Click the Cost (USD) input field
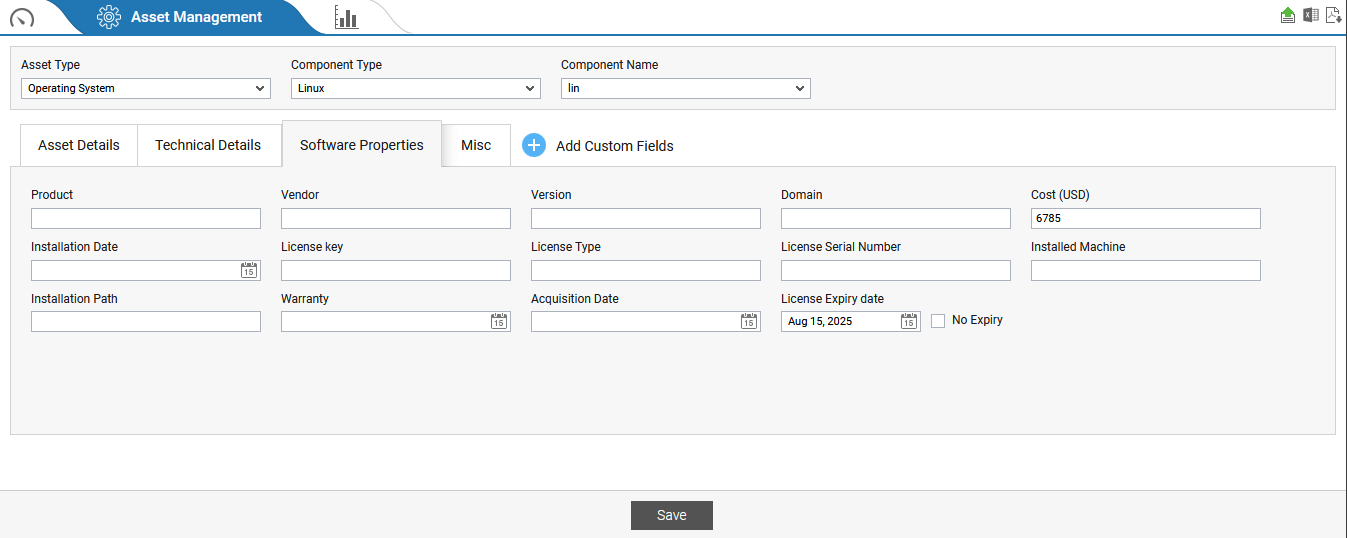Image resolution: width=1347 pixels, height=538 pixels. [1145, 218]
